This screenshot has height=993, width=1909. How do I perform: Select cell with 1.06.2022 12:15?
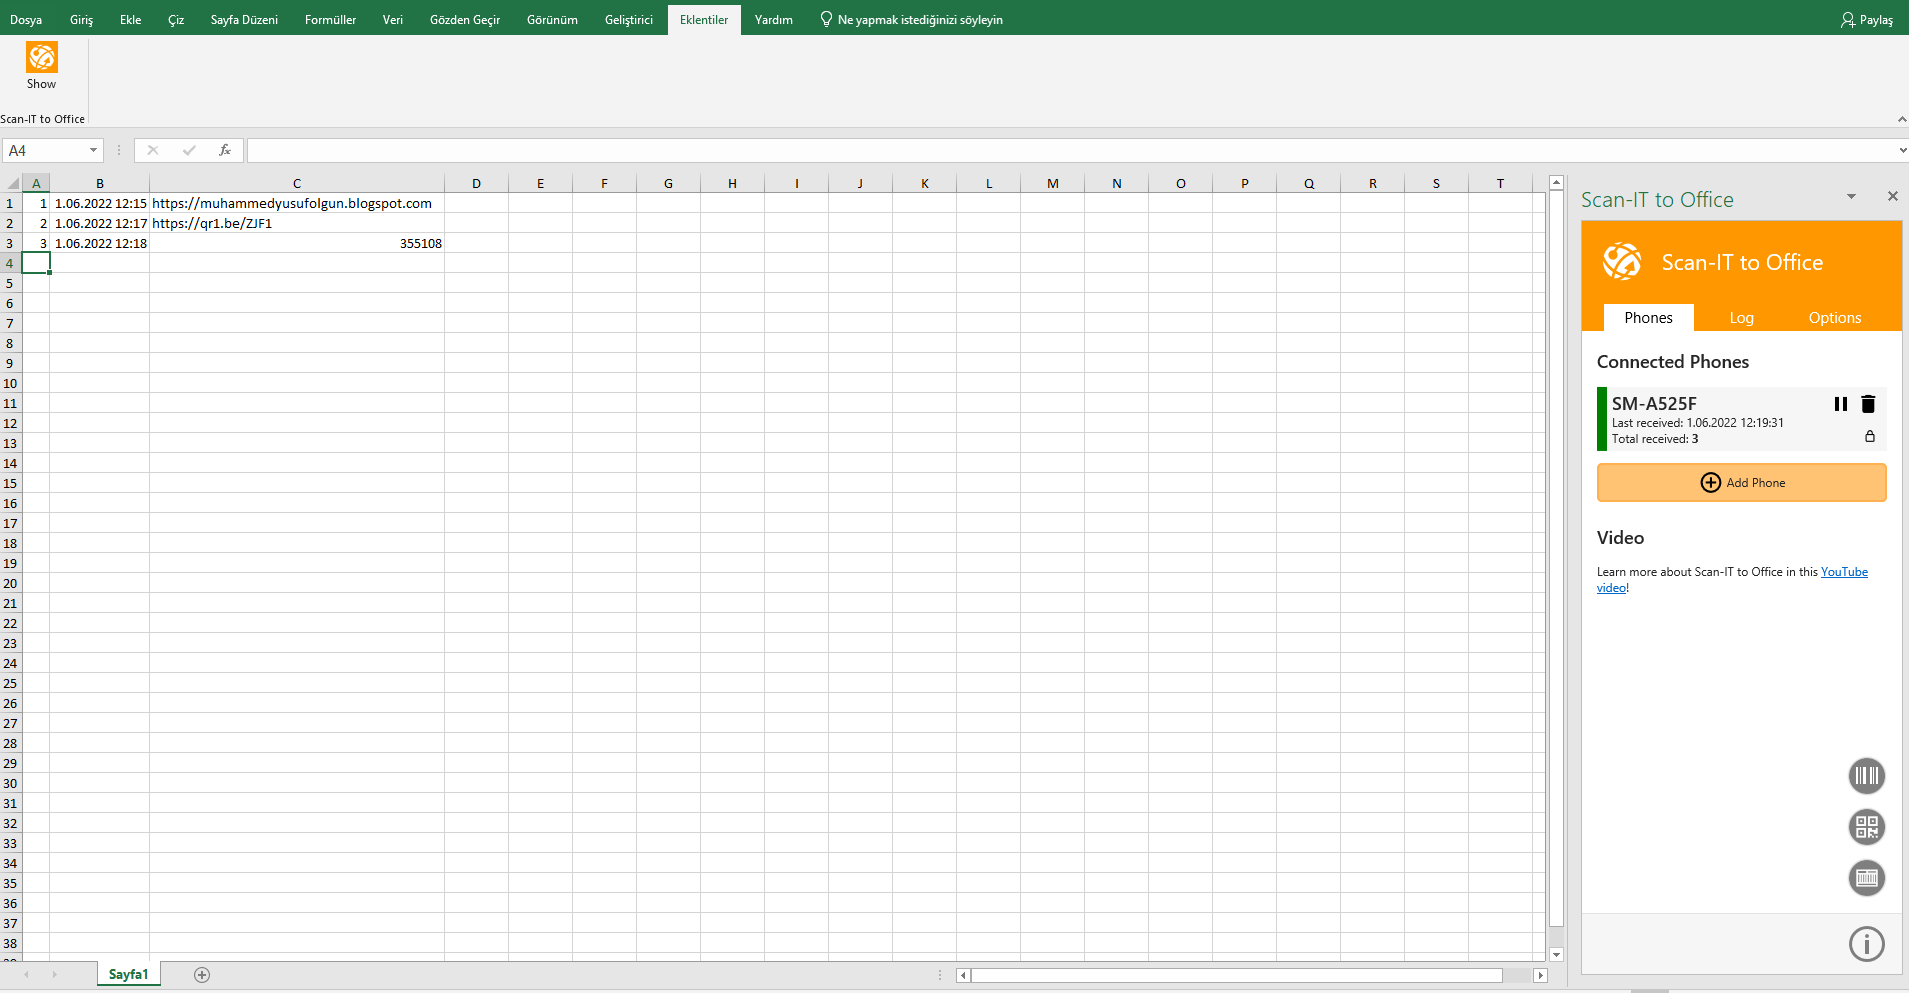click(100, 203)
